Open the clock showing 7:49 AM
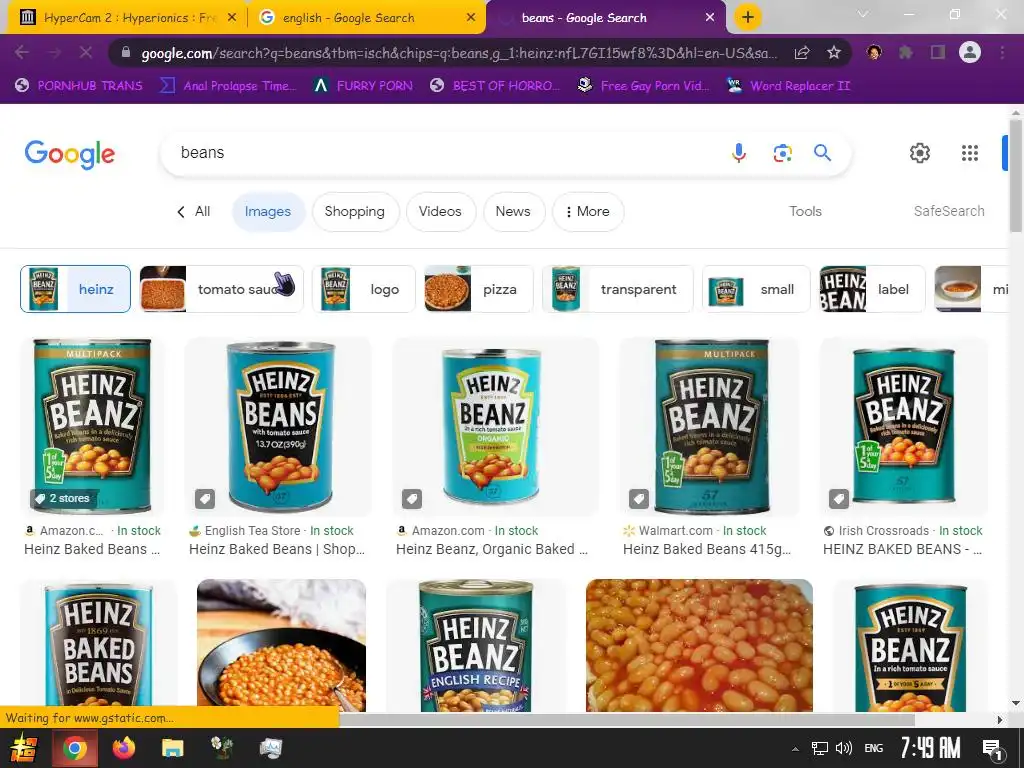 [x=930, y=748]
